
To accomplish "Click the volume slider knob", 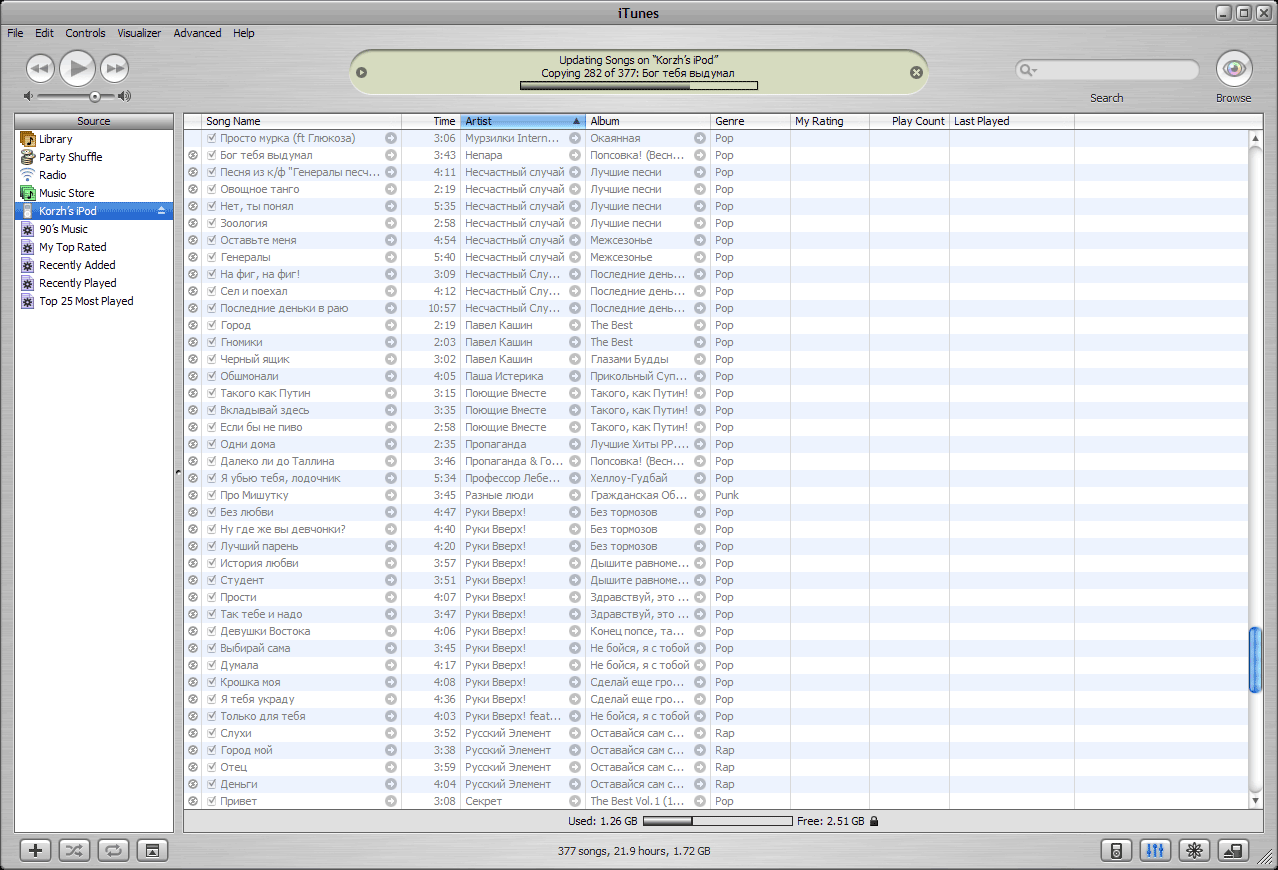I will [x=94, y=97].
